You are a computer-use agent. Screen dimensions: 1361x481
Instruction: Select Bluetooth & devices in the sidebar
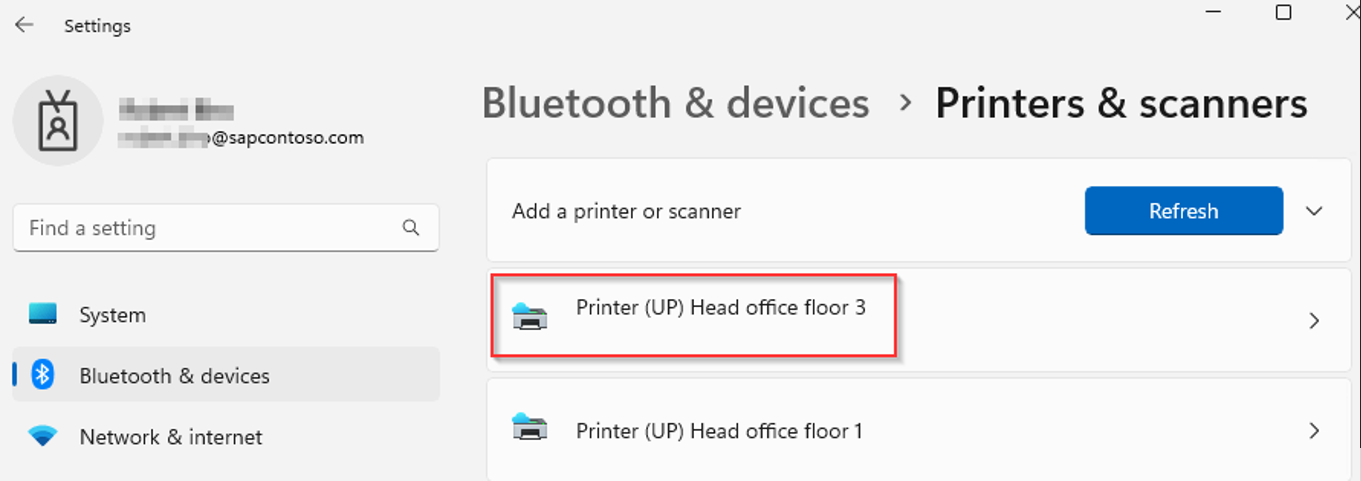point(174,376)
